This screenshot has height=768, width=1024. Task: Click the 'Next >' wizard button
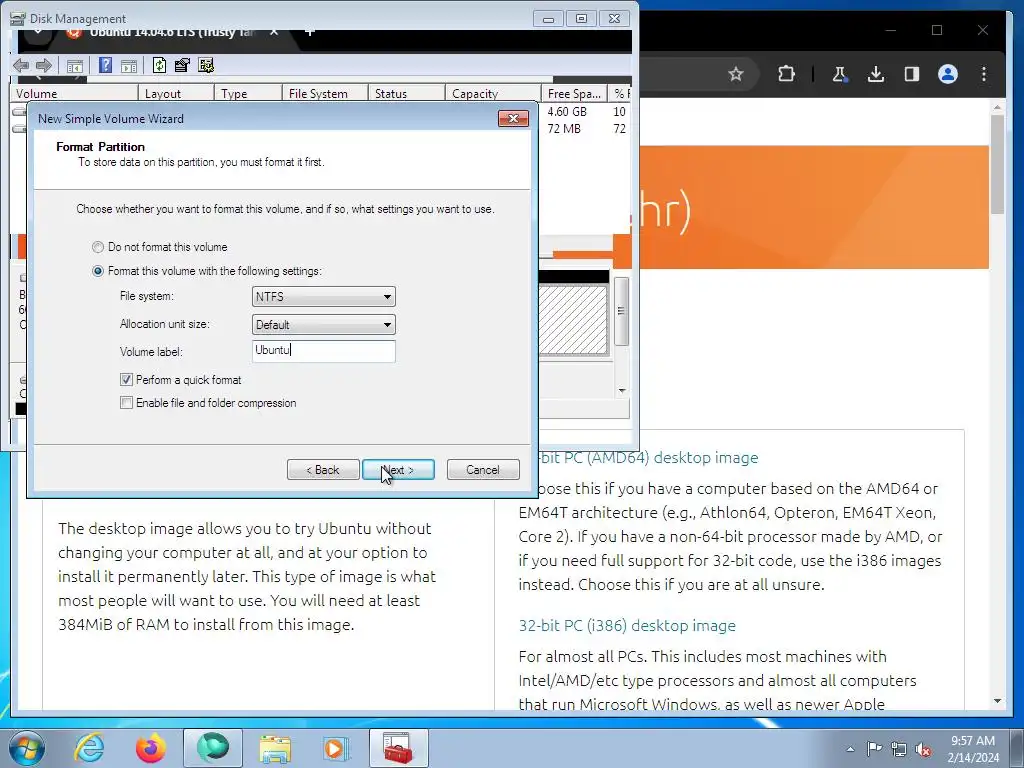coord(398,470)
